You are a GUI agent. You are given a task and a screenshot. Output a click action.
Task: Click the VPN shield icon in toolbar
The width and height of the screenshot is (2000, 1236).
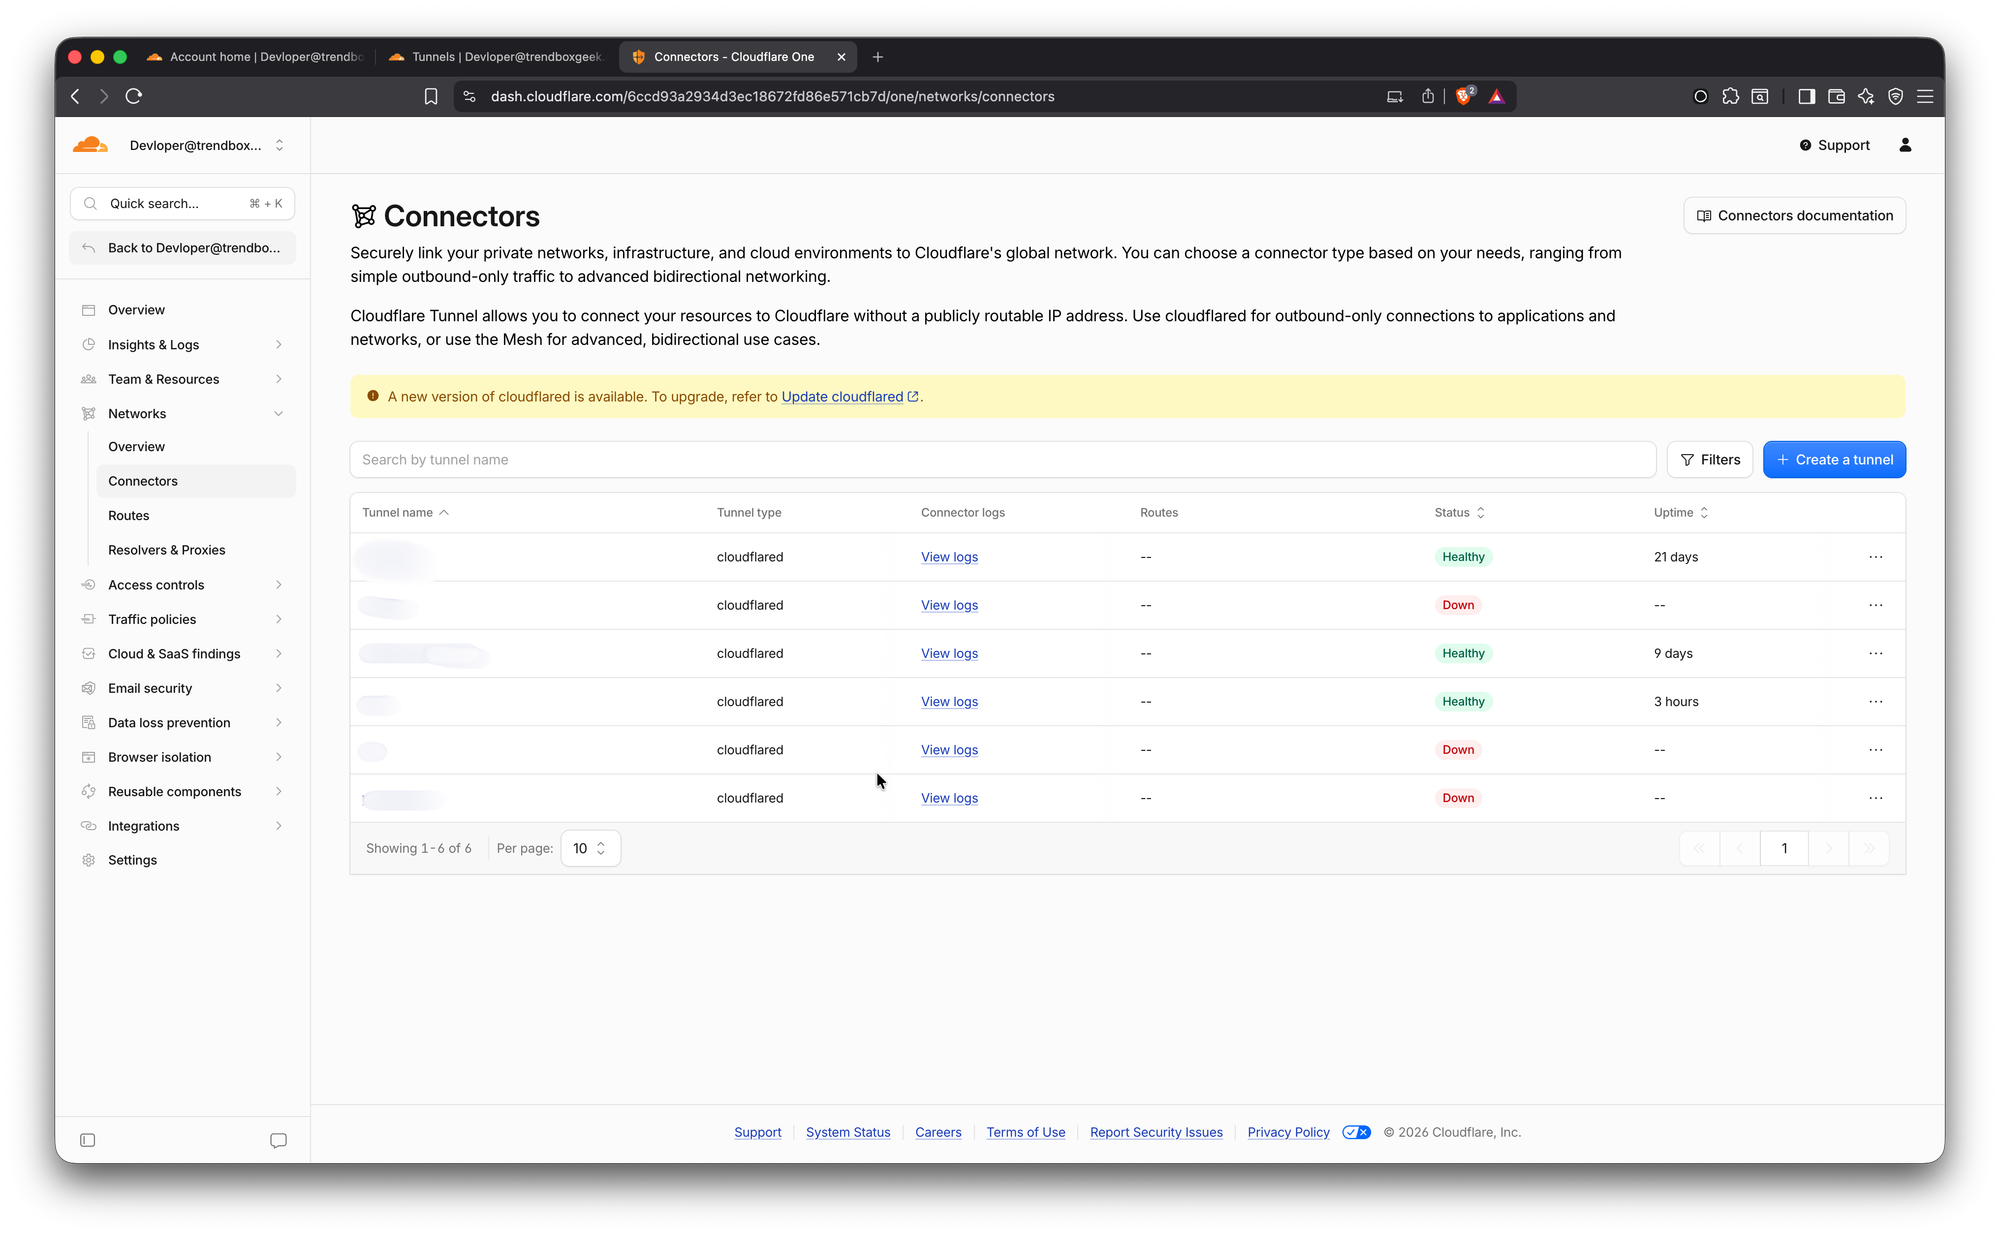[1896, 96]
